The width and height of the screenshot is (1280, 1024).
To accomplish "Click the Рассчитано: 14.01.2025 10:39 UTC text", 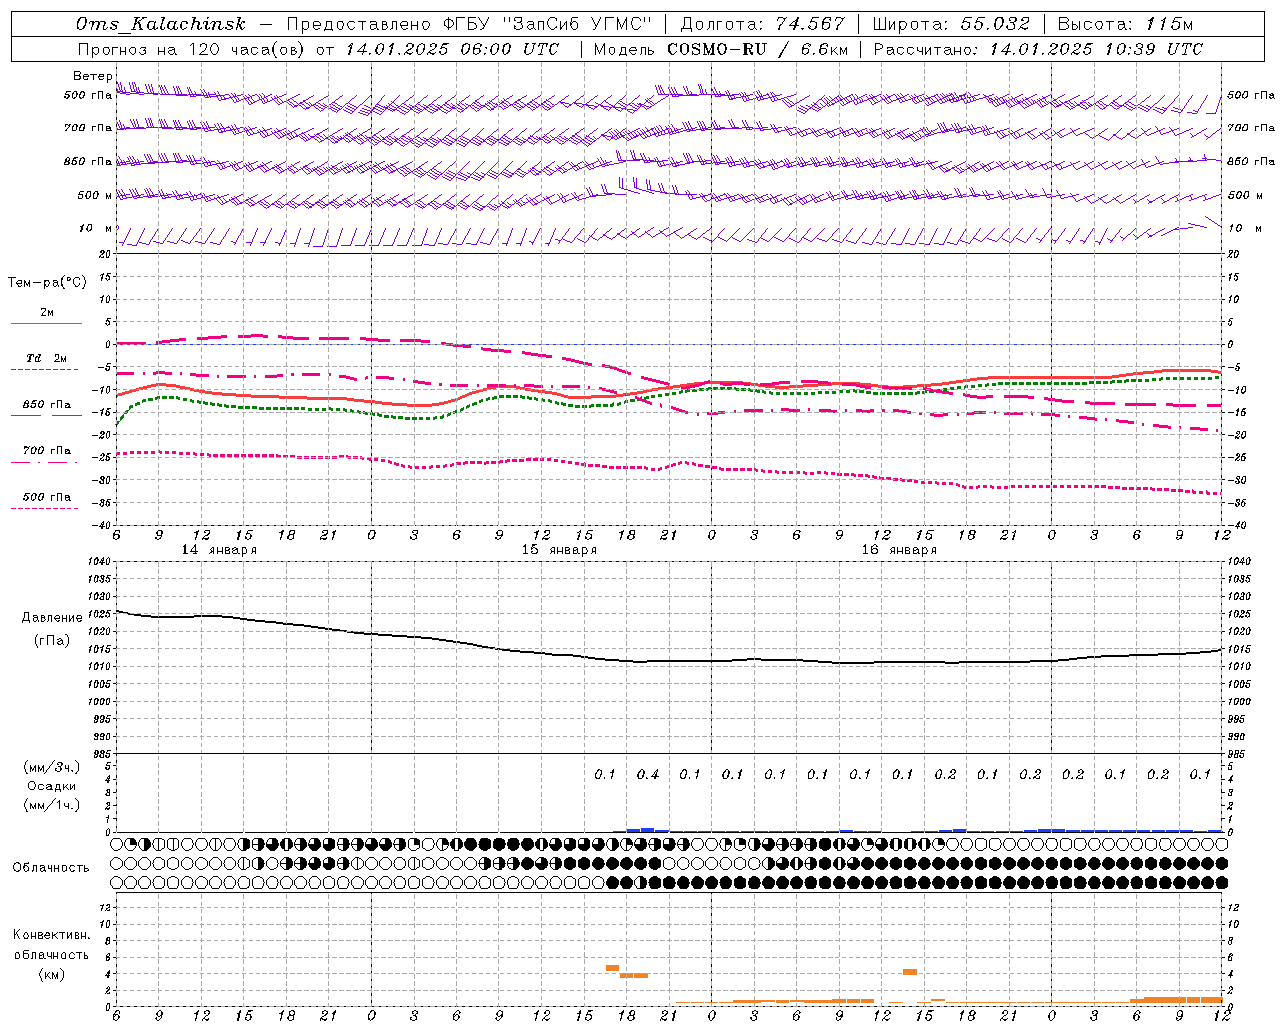I will click(x=1039, y=49).
